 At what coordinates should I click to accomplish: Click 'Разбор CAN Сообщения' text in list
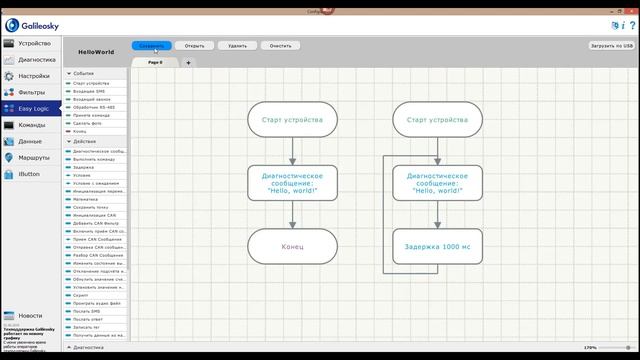coord(98,256)
